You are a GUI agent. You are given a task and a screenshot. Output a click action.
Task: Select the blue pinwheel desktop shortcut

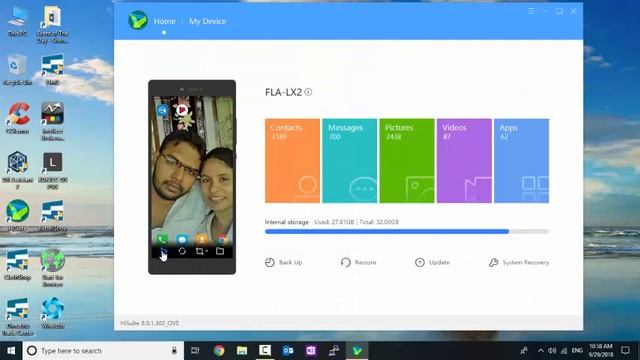(52, 313)
